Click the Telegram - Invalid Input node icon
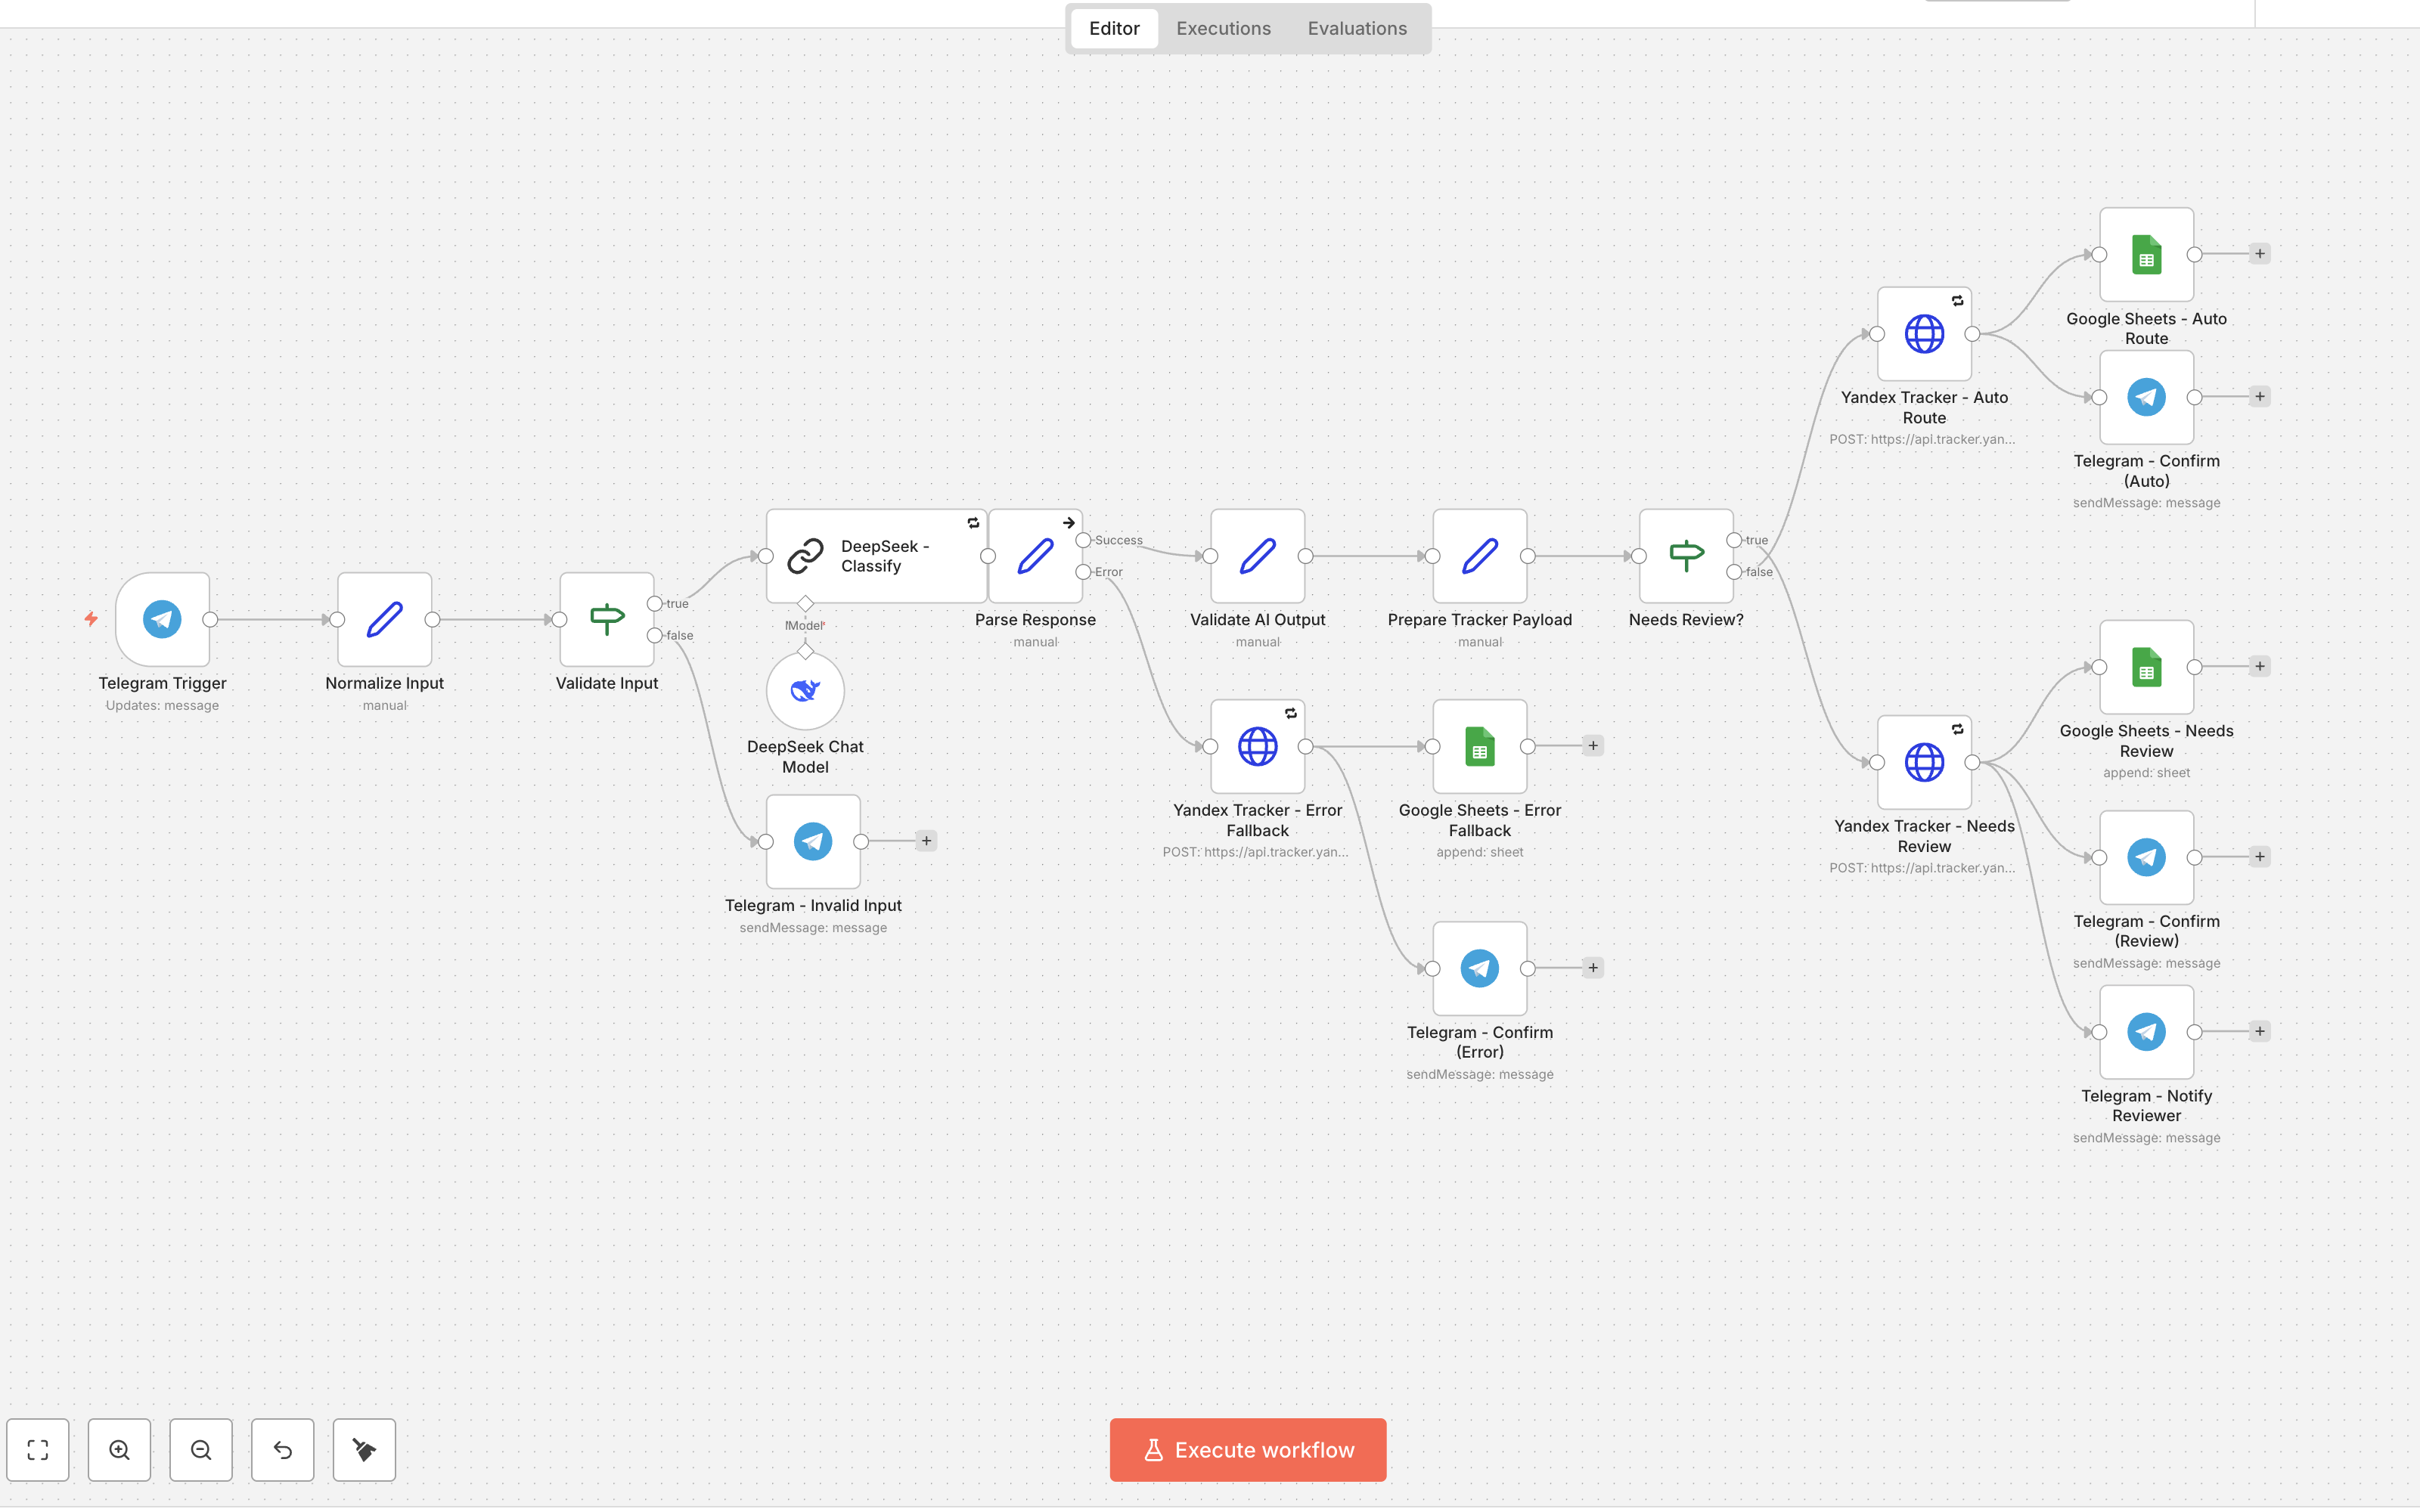 [812, 841]
